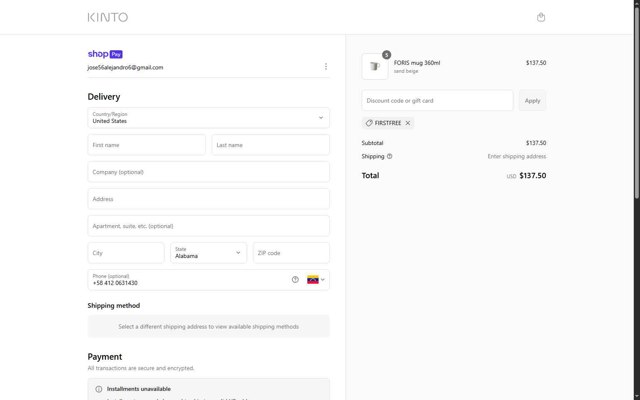The image size is (640, 400).
Task: Click the KINTO logo
Action: [108, 17]
